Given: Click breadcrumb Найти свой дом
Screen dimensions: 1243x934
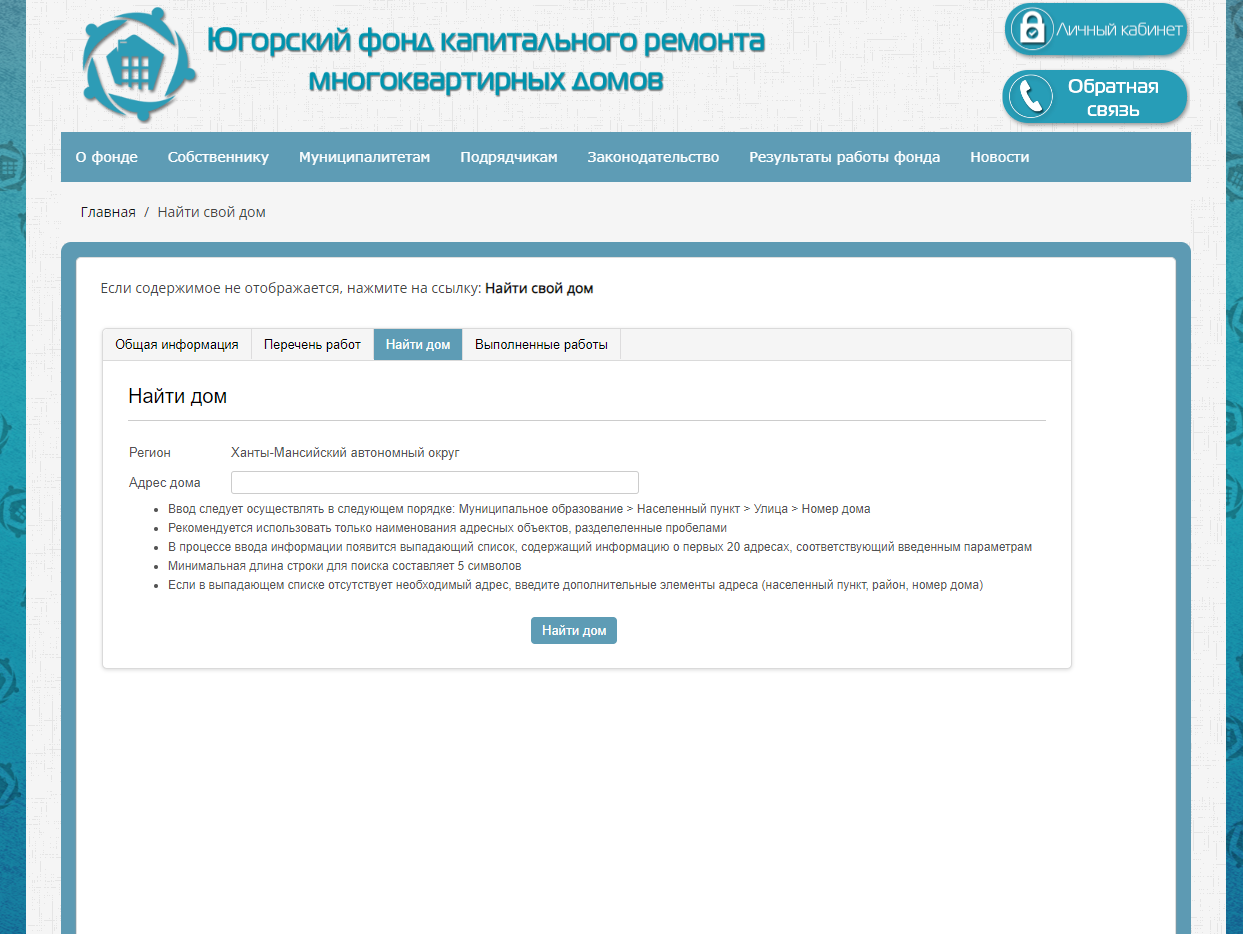Looking at the screenshot, I should pyautogui.click(x=211, y=212).
